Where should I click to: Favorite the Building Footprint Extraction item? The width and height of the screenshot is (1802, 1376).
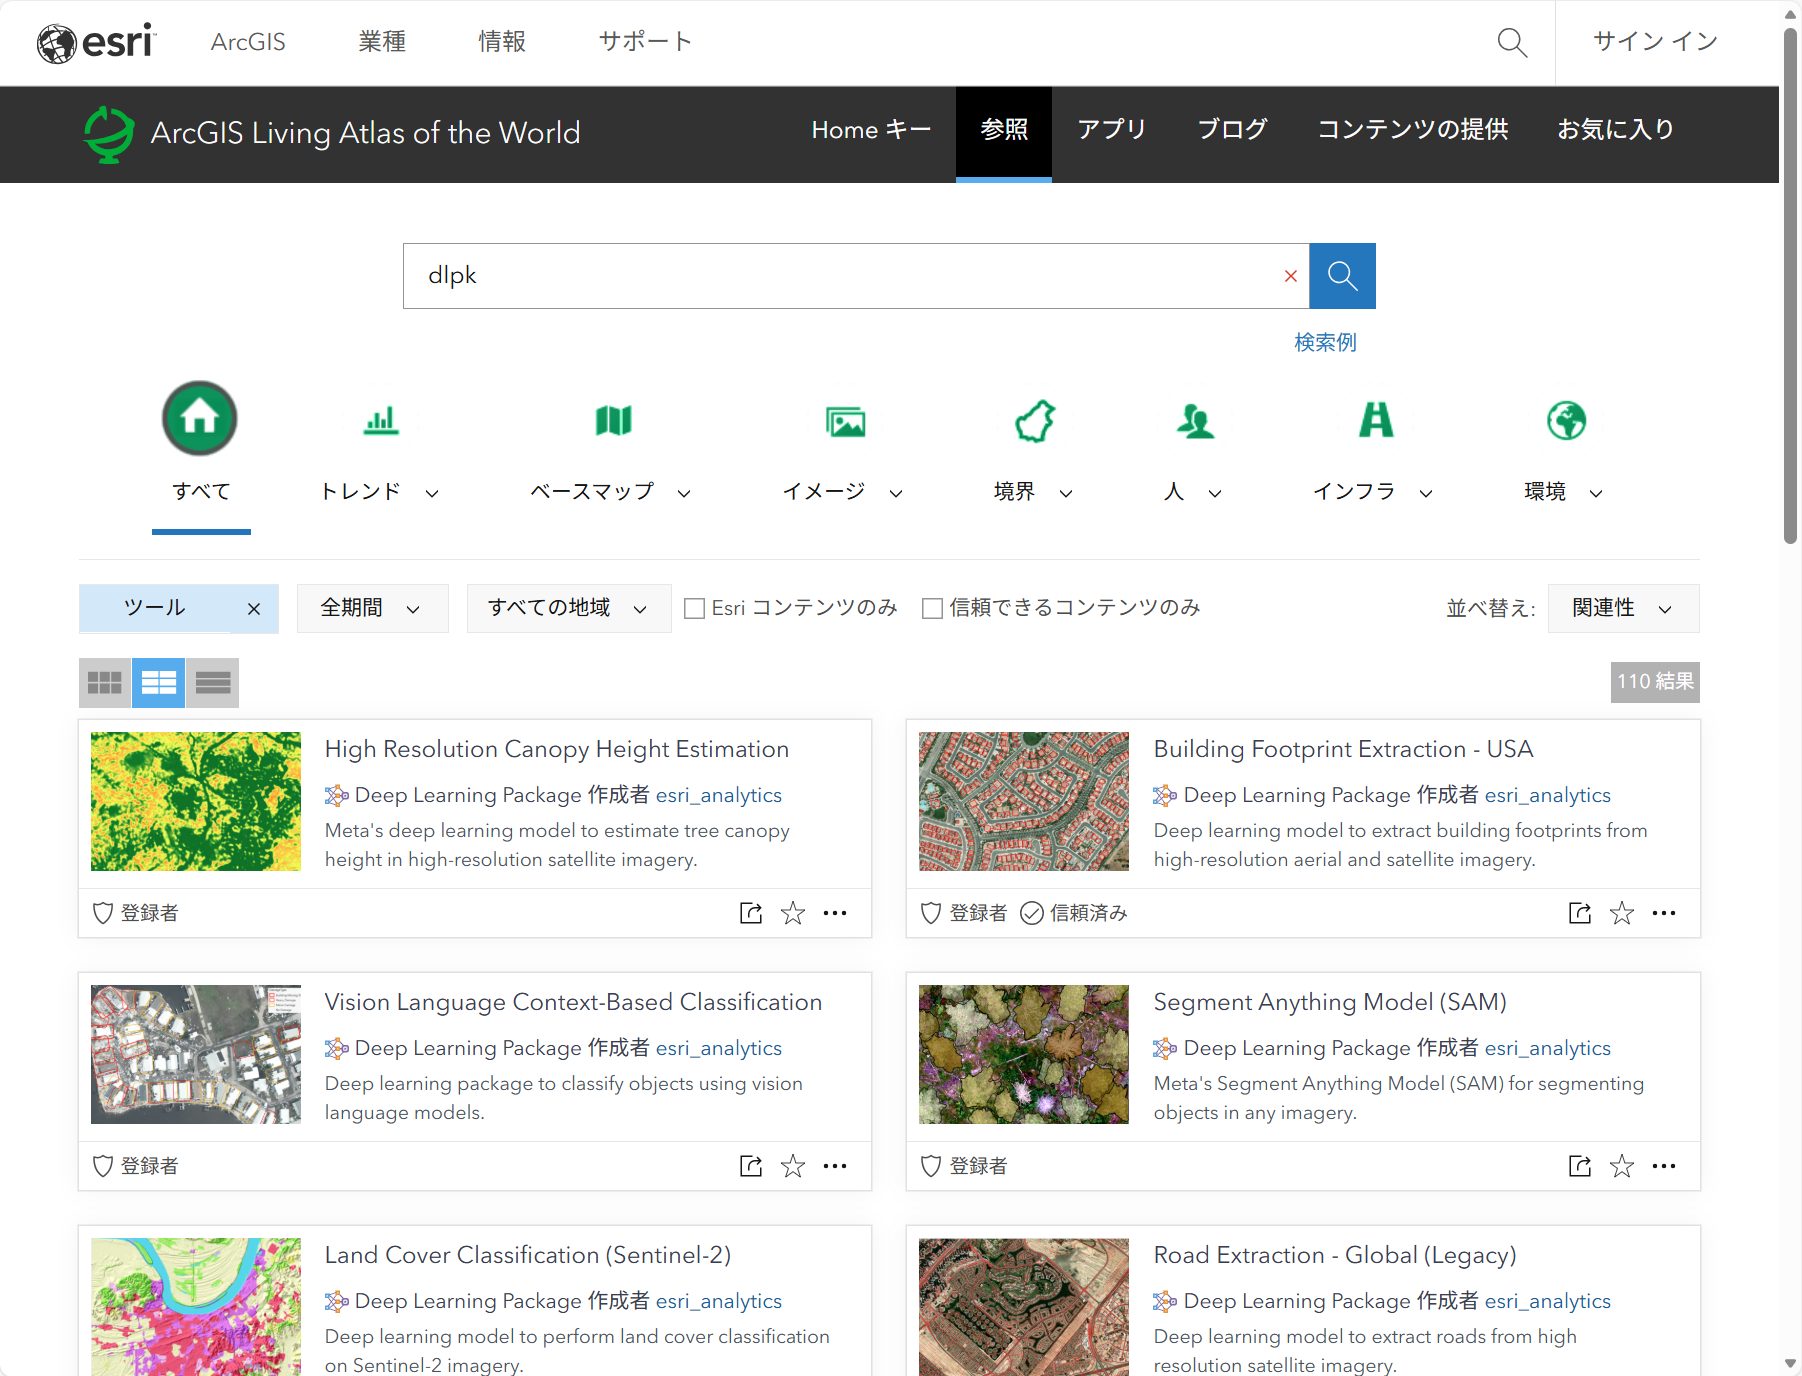(1621, 913)
